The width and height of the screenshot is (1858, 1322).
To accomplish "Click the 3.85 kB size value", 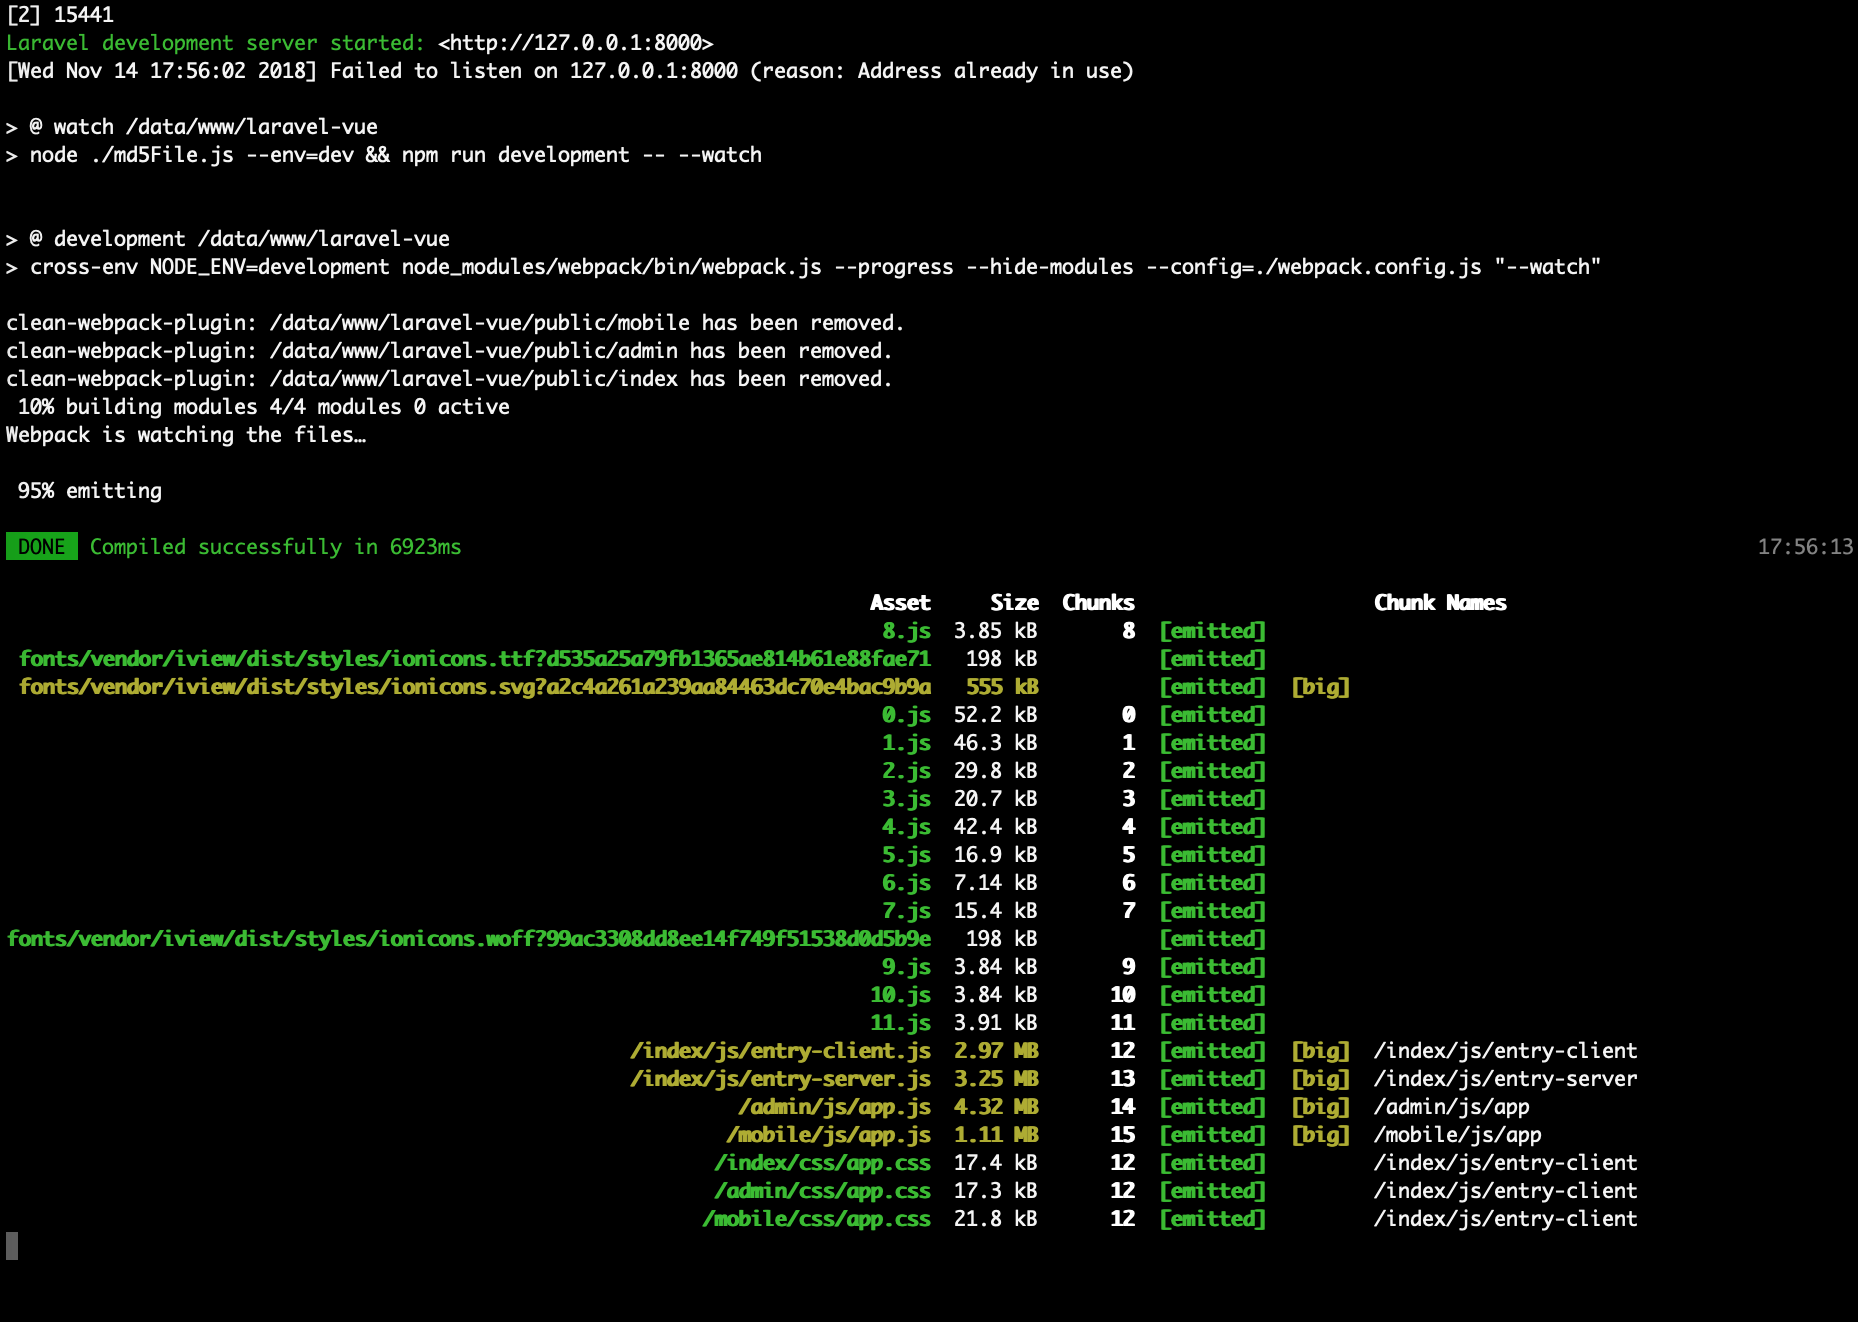I will (x=996, y=631).
